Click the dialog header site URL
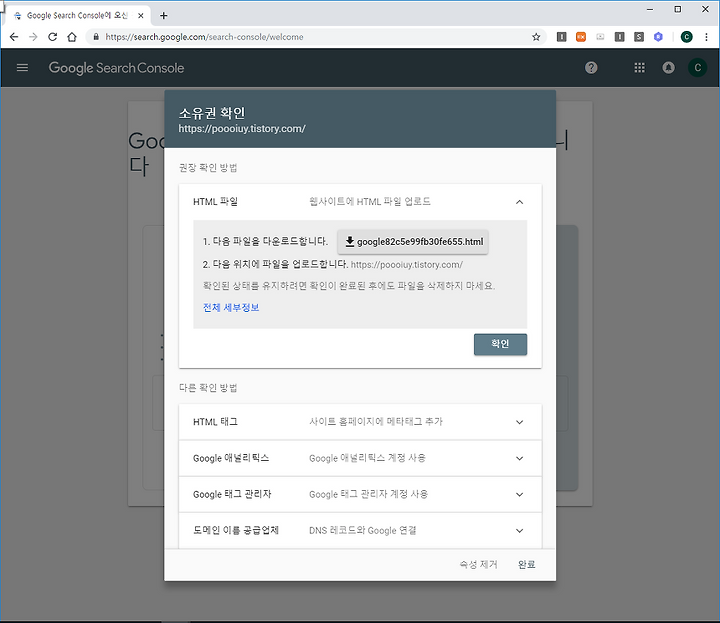The image size is (720, 623). coord(242,129)
